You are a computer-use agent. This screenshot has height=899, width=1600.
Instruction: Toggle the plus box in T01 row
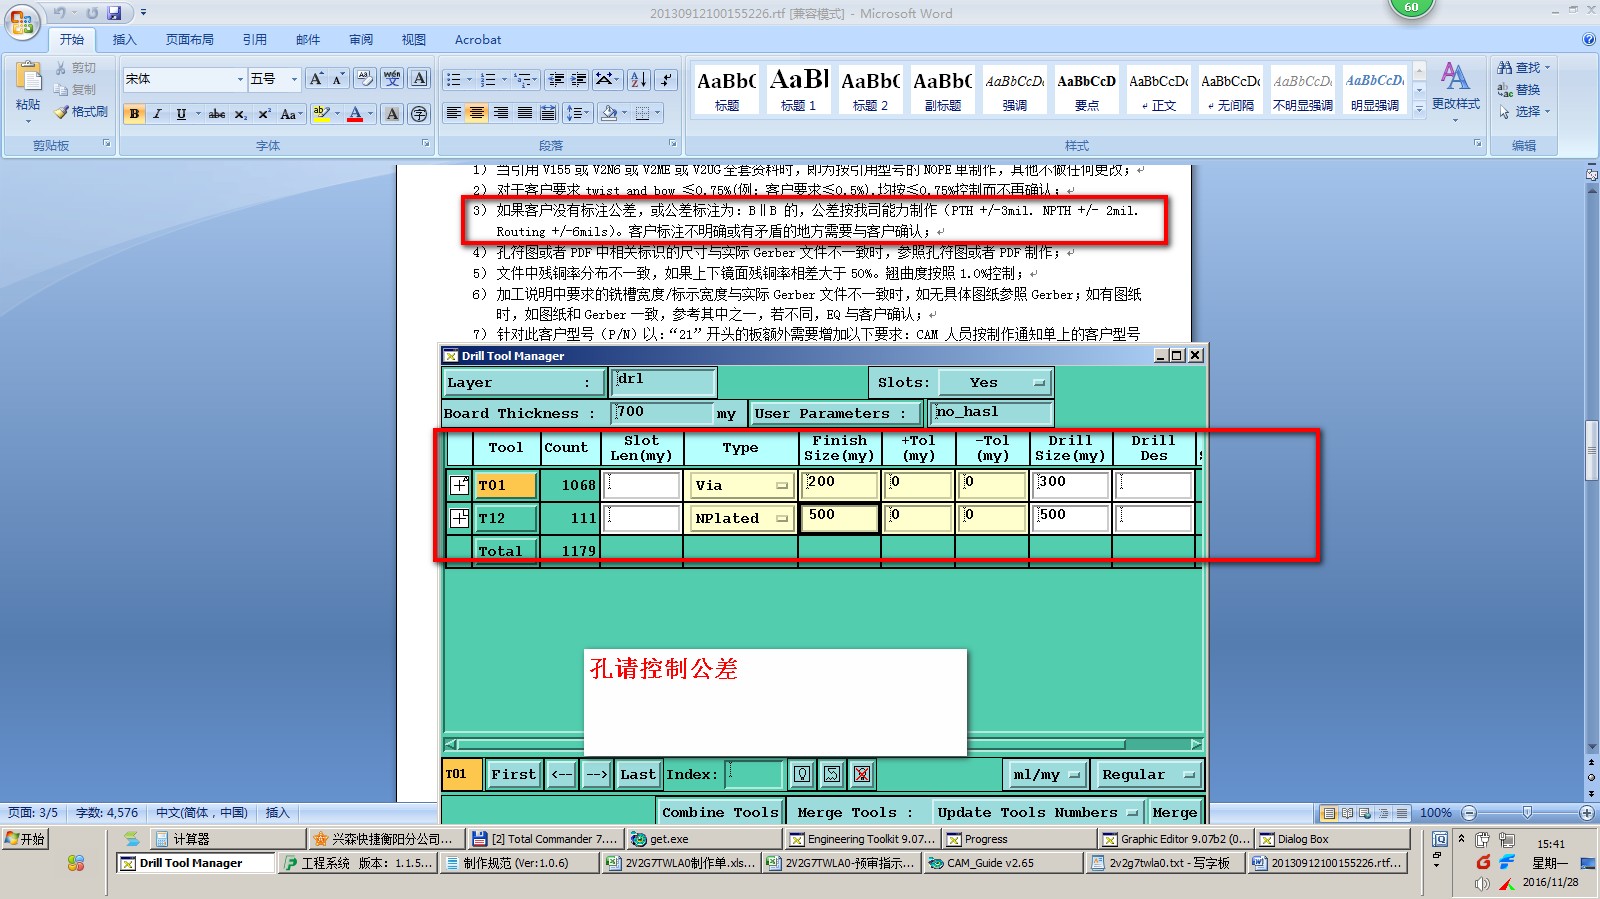(x=459, y=485)
